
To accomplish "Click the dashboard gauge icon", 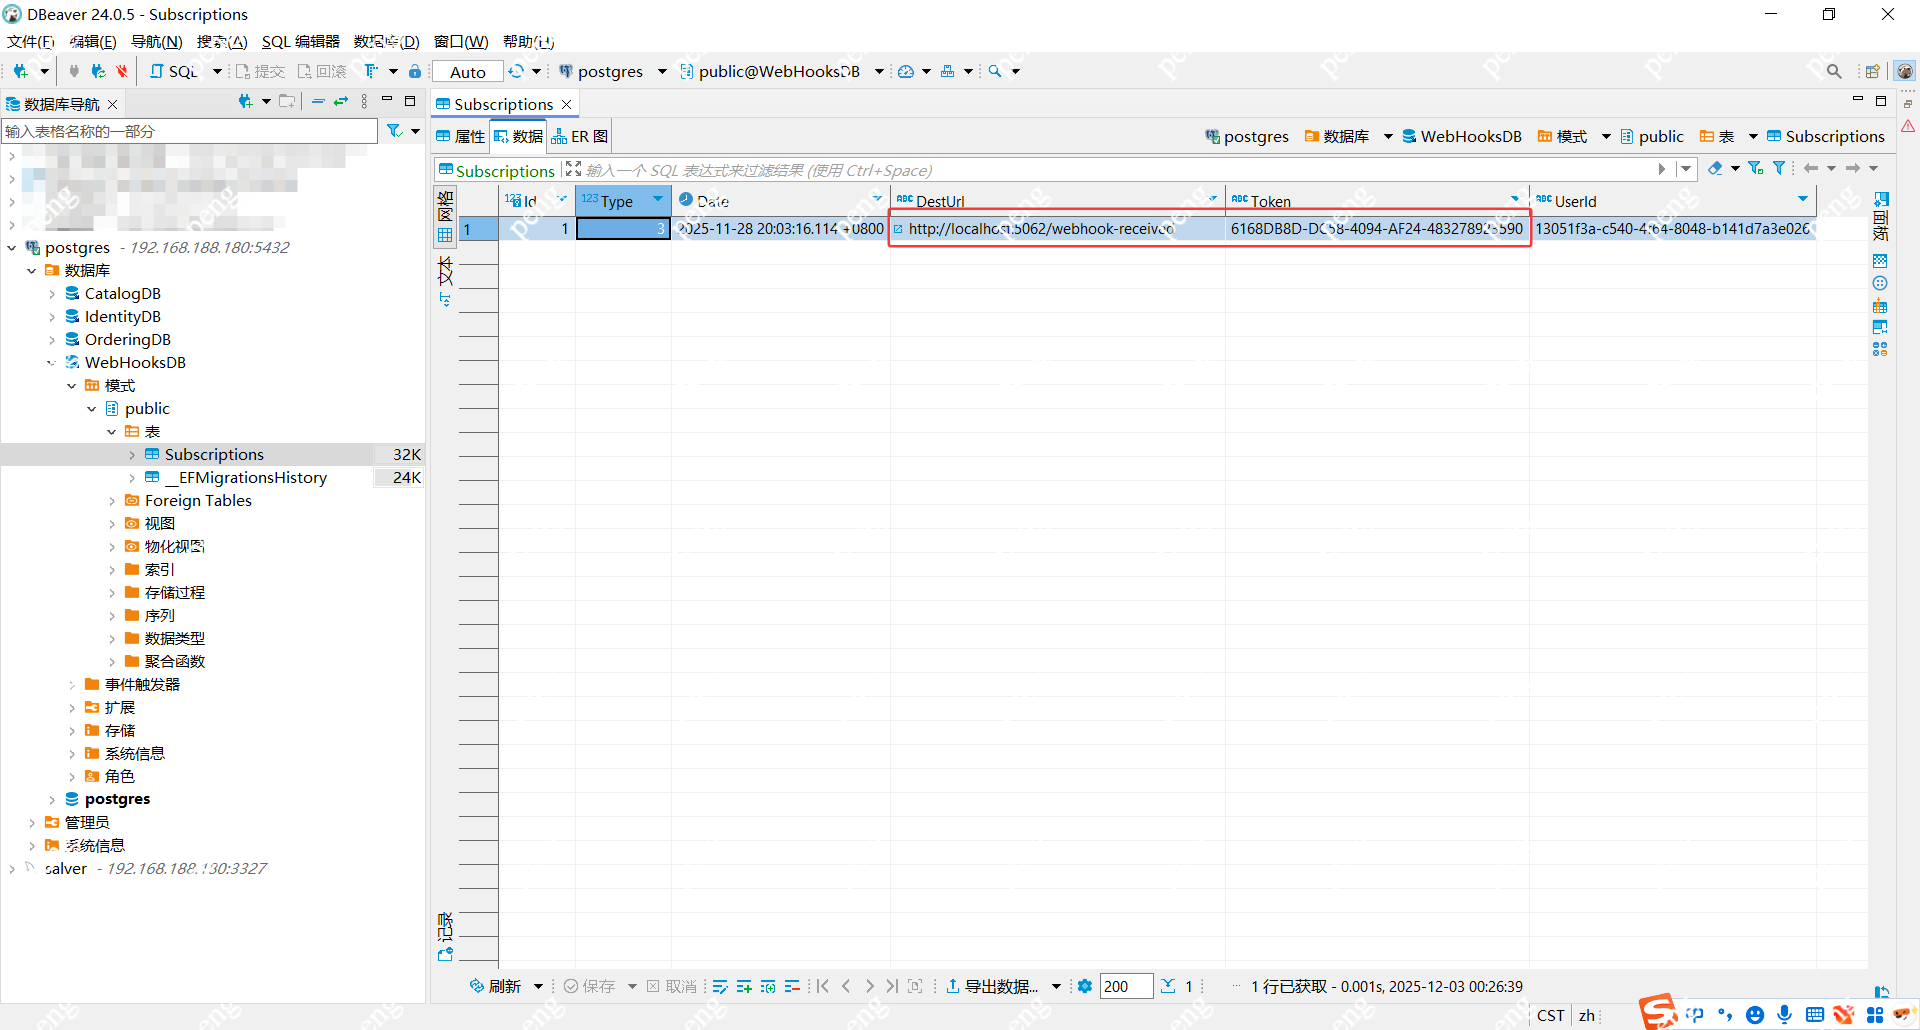I will [x=906, y=71].
